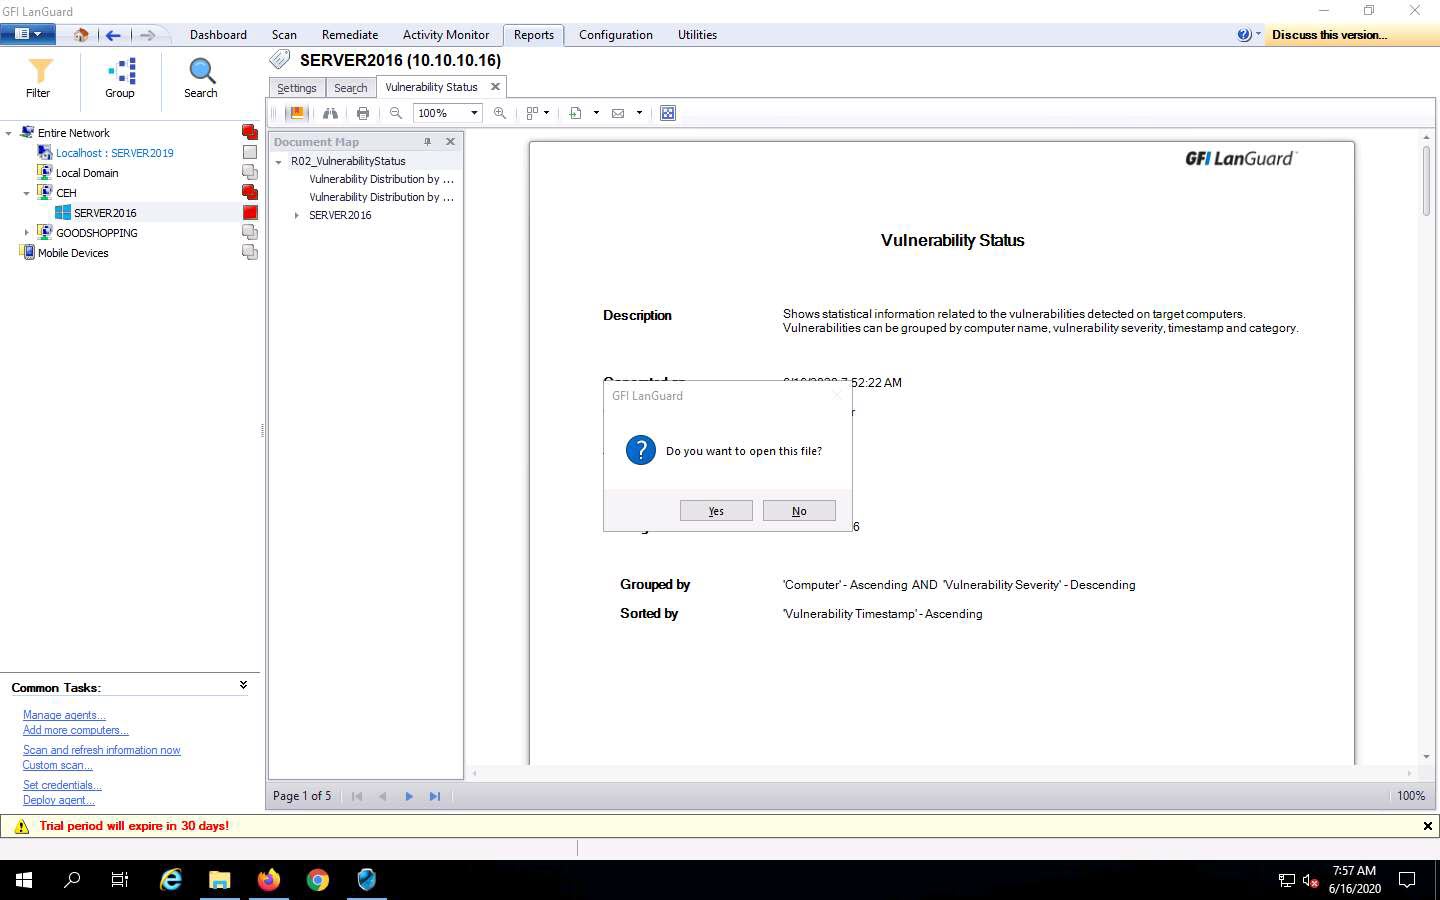
Task: Open File Explorer from the taskbar
Action: 220,880
